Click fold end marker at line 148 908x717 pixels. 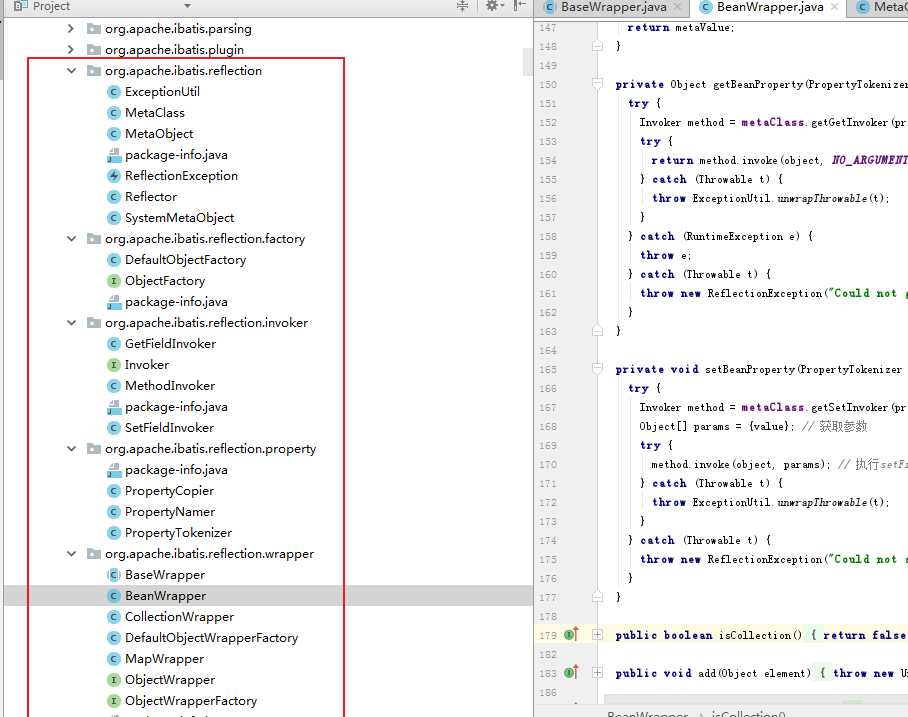point(598,46)
